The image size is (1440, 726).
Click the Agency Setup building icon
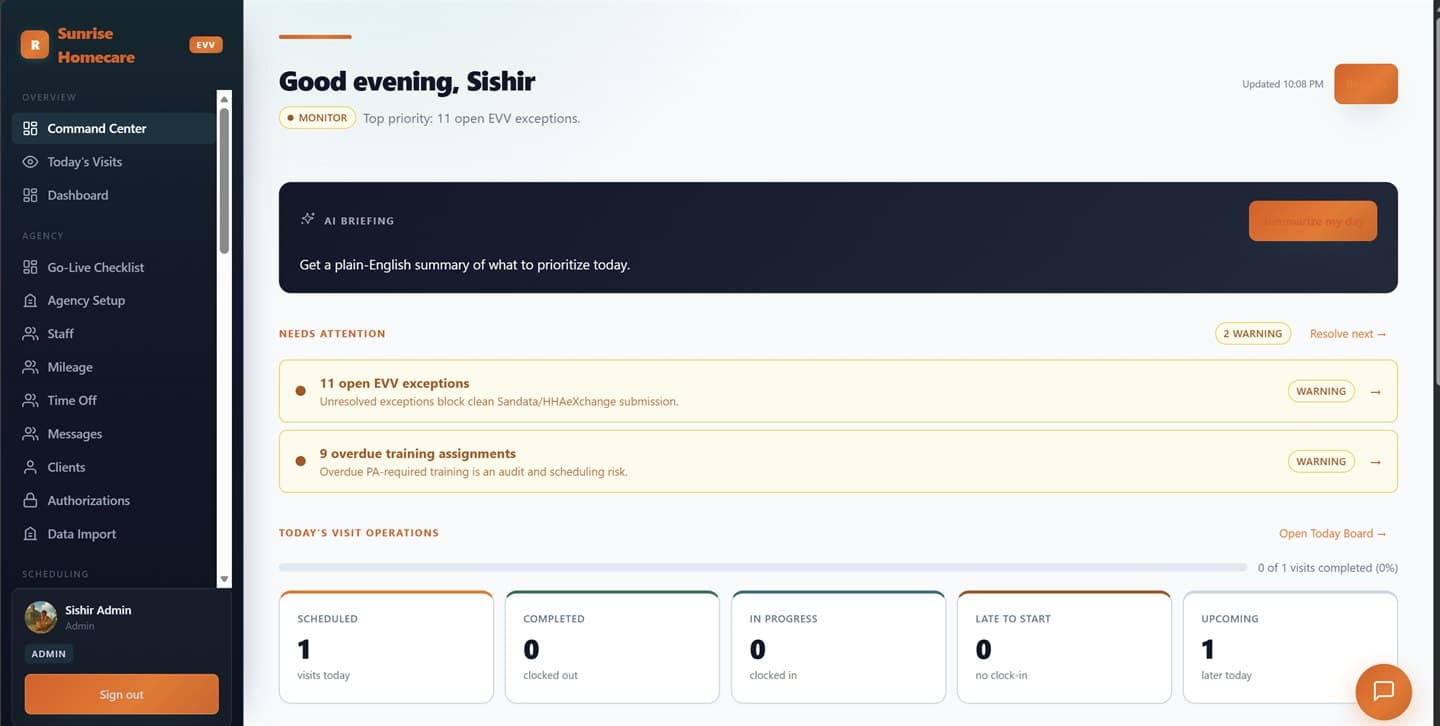coord(30,300)
